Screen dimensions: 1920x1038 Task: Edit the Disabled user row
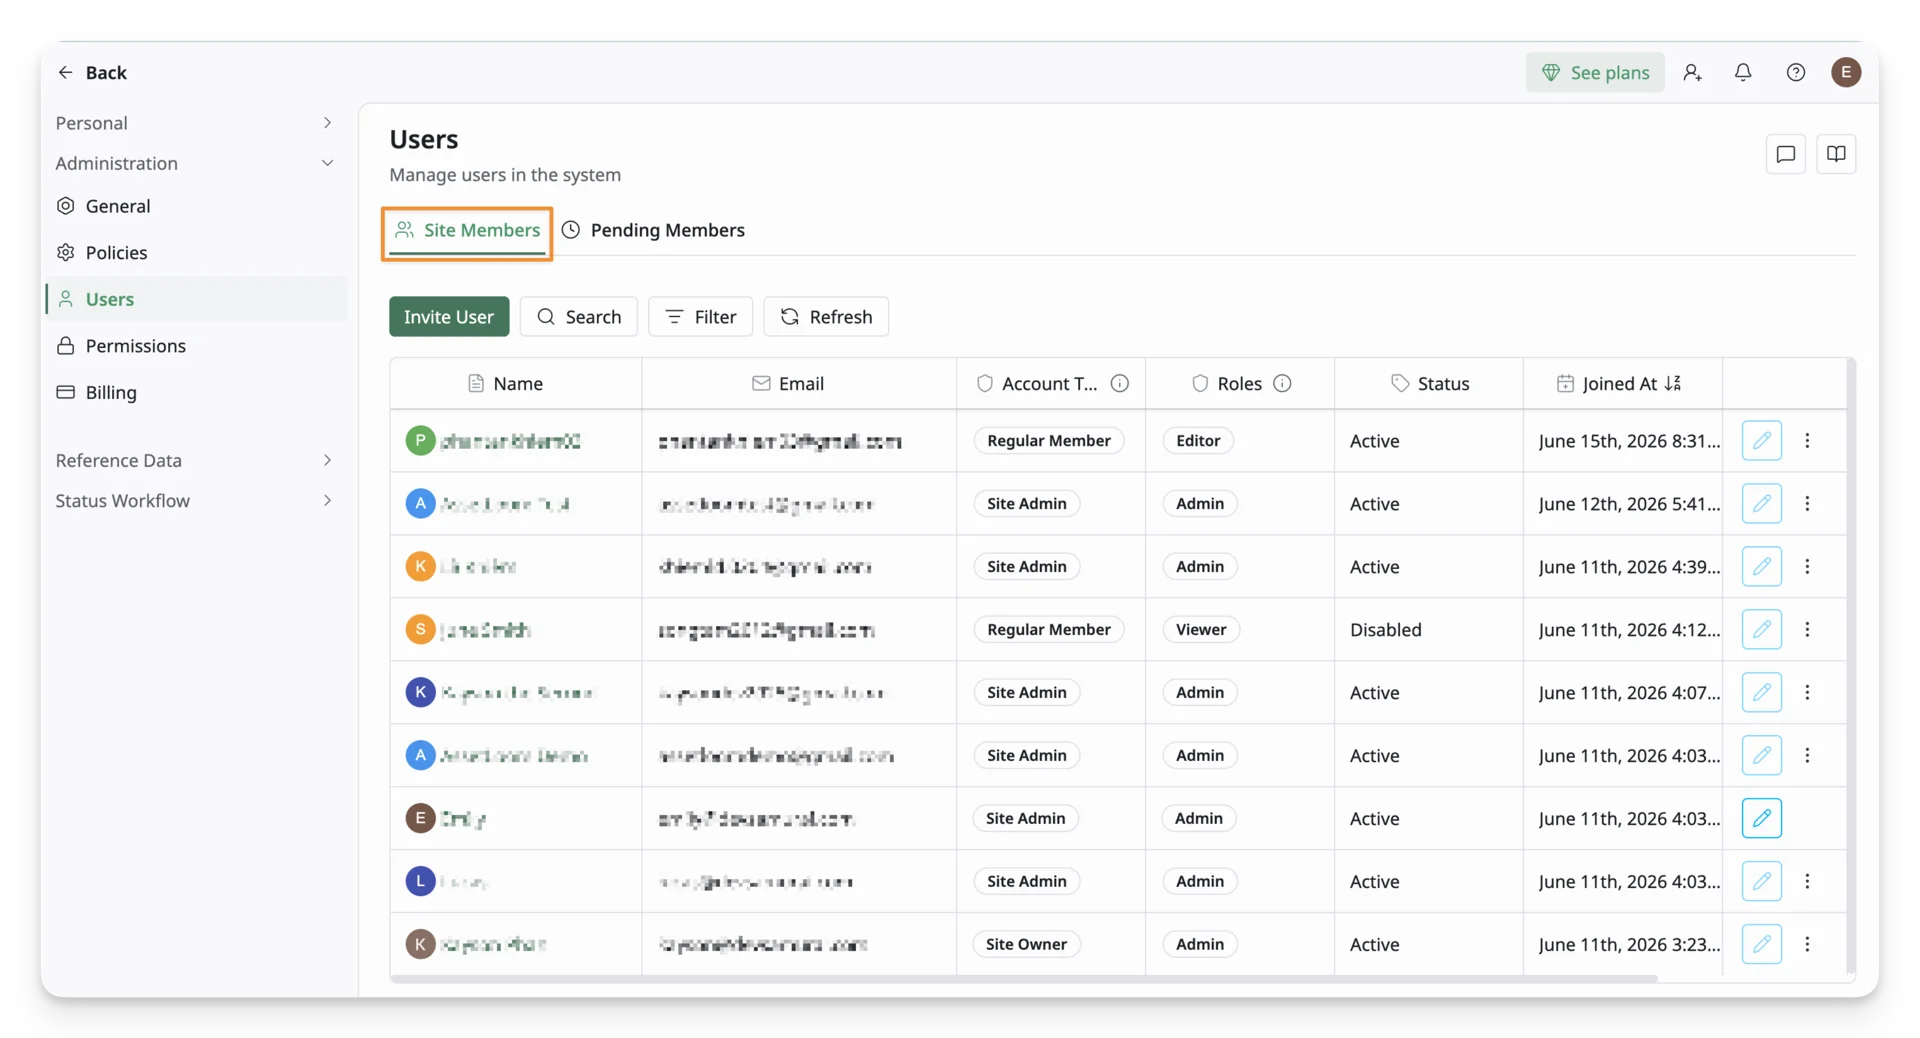1761,629
